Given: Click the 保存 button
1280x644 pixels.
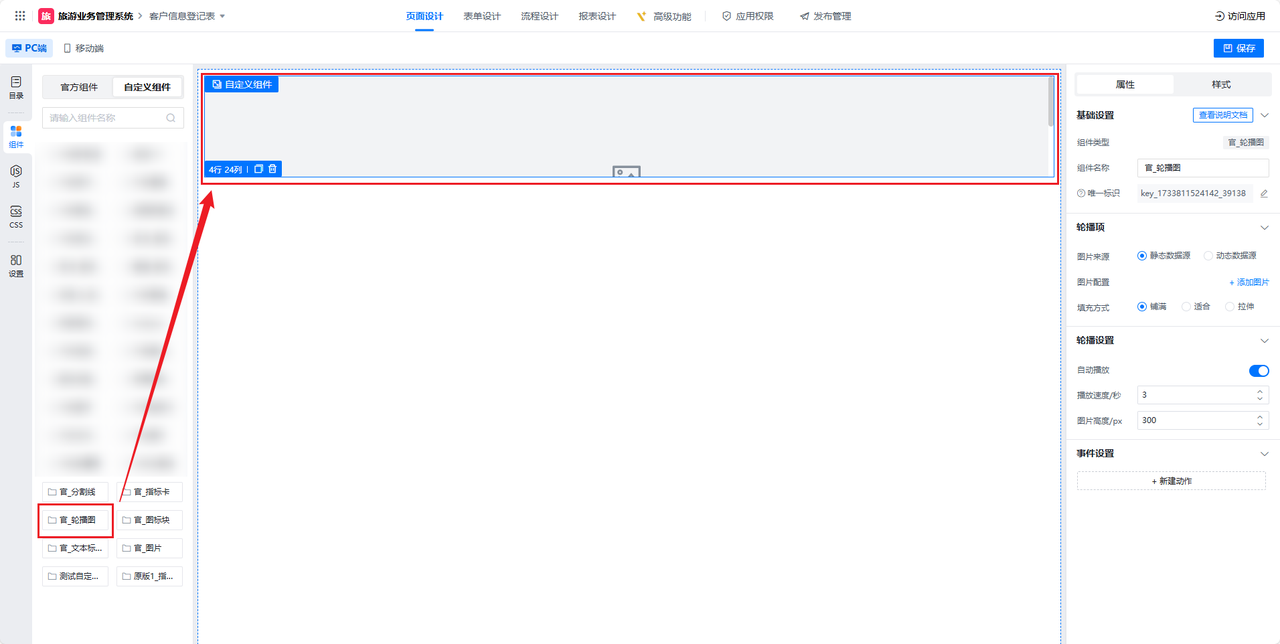Looking at the screenshot, I should click(x=1238, y=48).
